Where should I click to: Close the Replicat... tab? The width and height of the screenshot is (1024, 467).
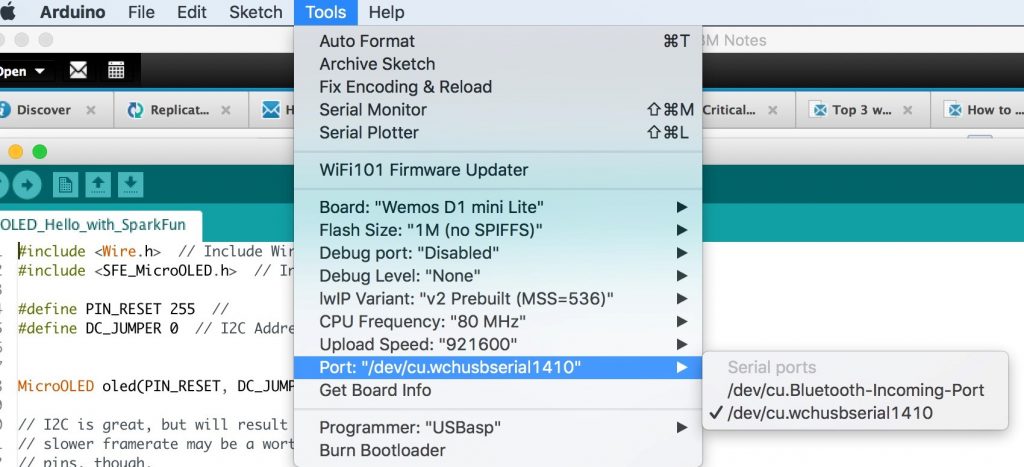click(225, 110)
